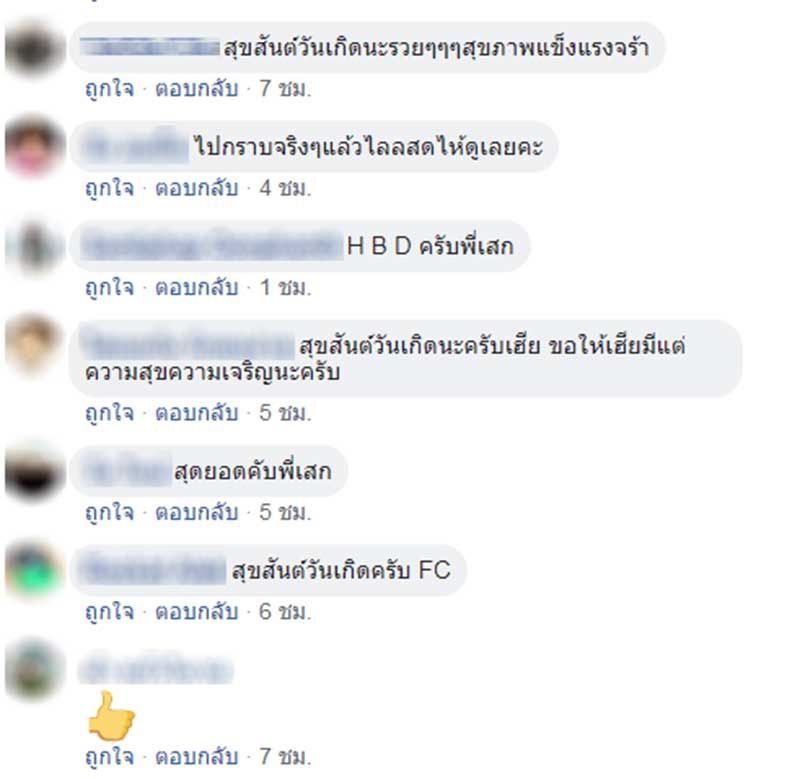
Task: Open the '1 ชม.' timestamp link
Action: tap(285, 288)
